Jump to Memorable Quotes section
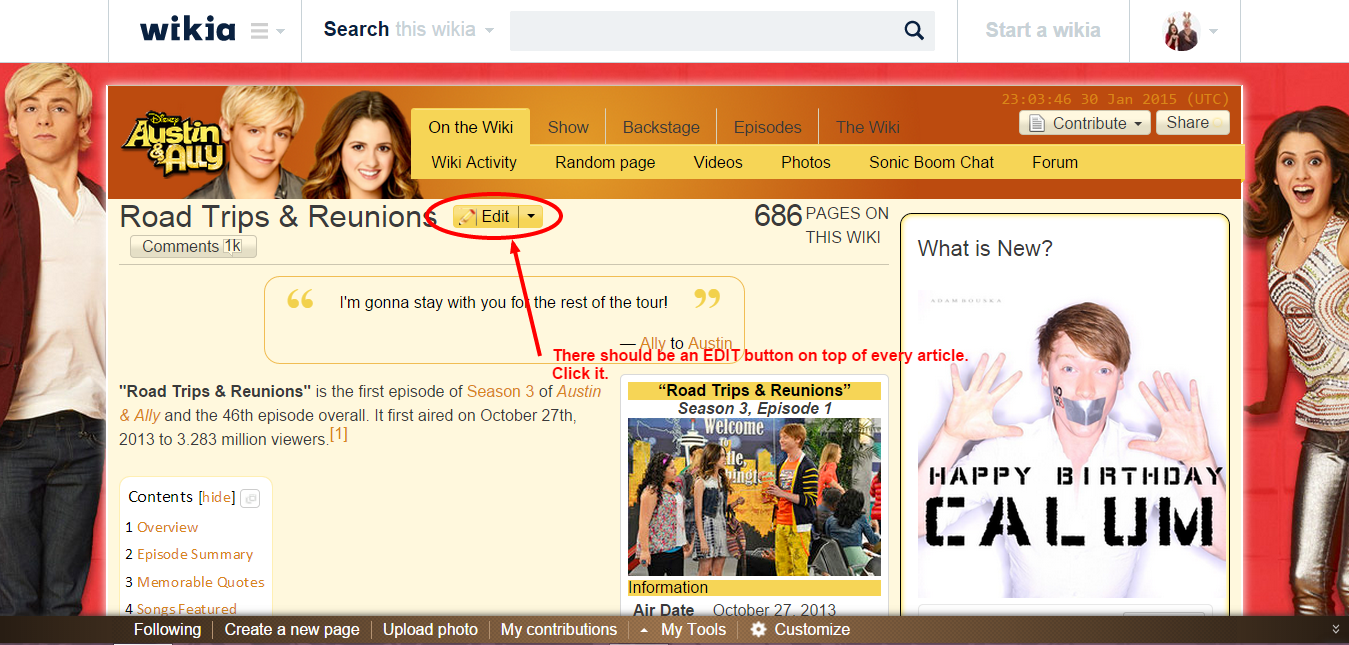The image size is (1349, 645). [x=201, y=582]
